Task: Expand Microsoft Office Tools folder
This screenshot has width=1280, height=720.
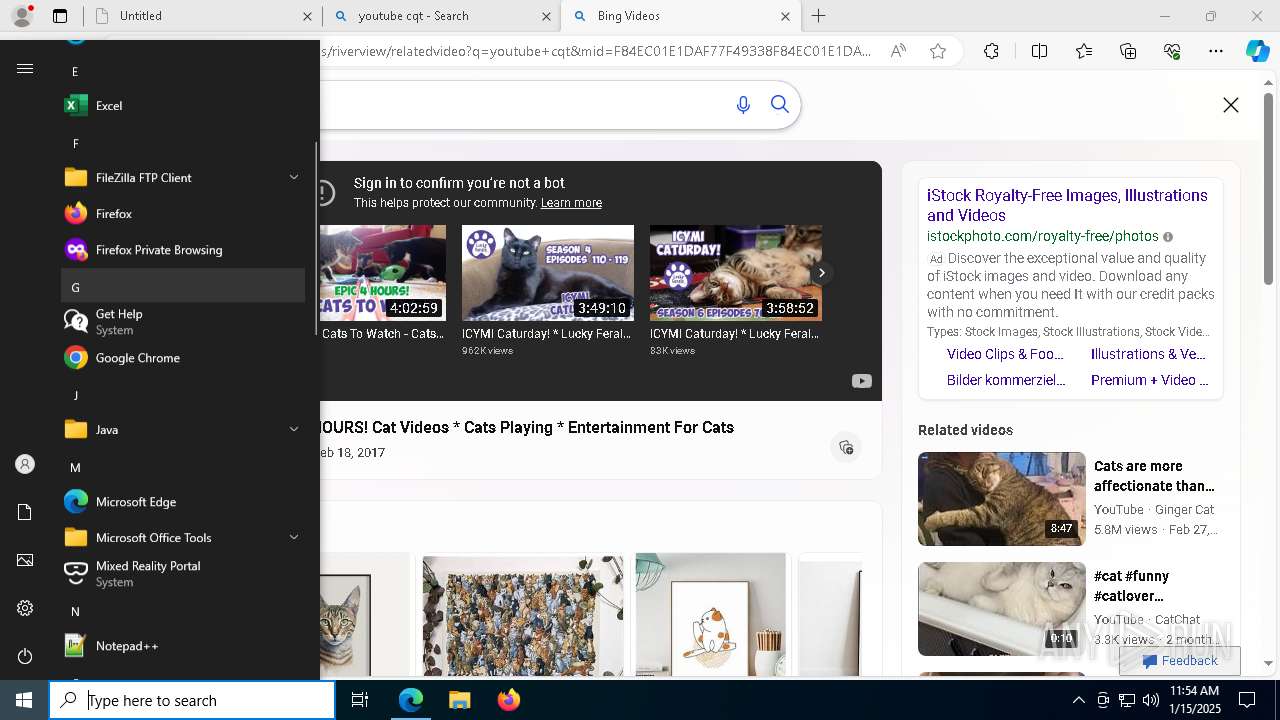Action: 294,537
